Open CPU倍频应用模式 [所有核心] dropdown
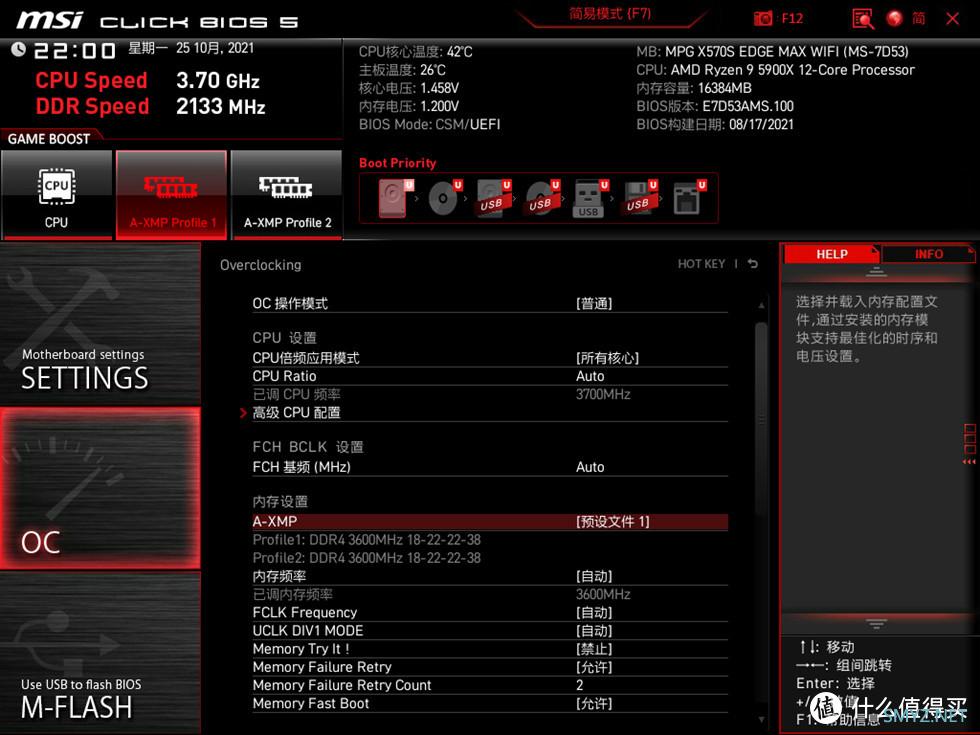 (x=490, y=358)
